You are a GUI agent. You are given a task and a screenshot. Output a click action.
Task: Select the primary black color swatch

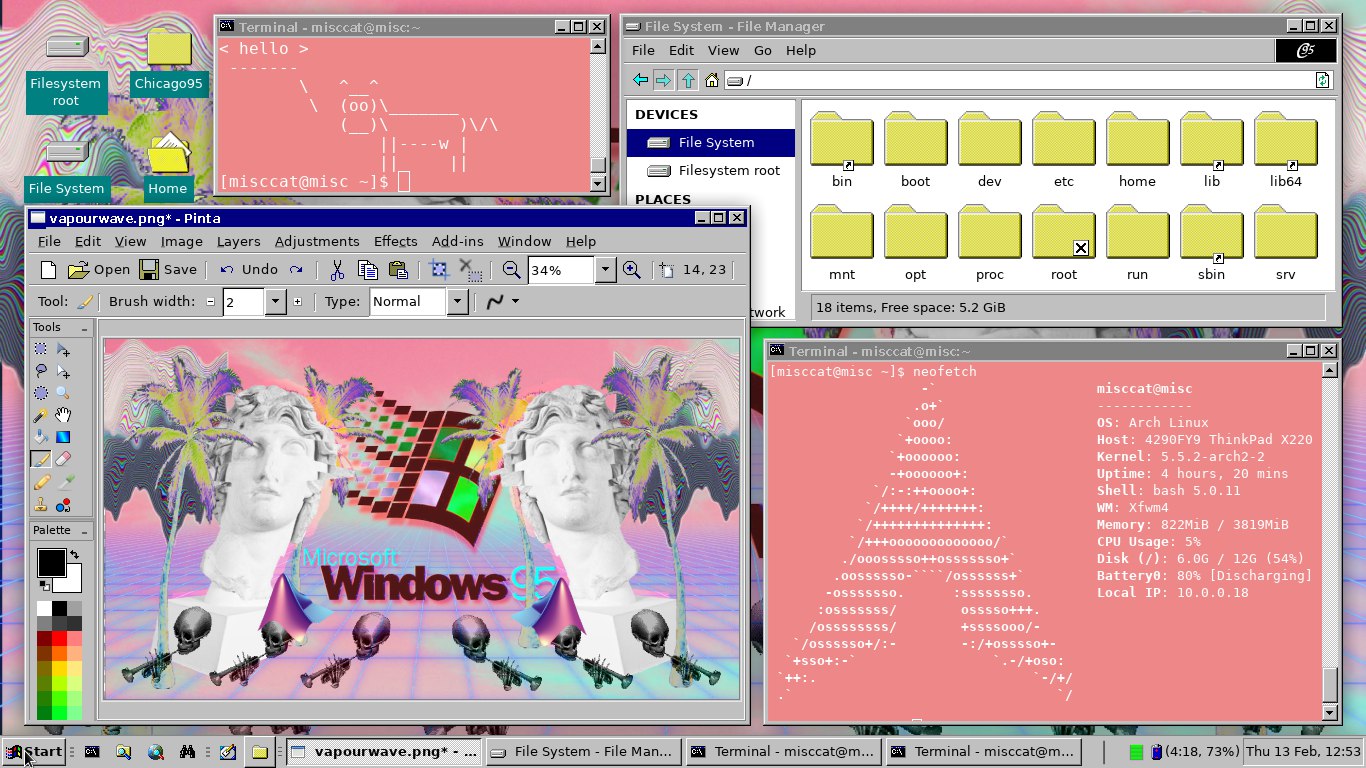(52, 563)
